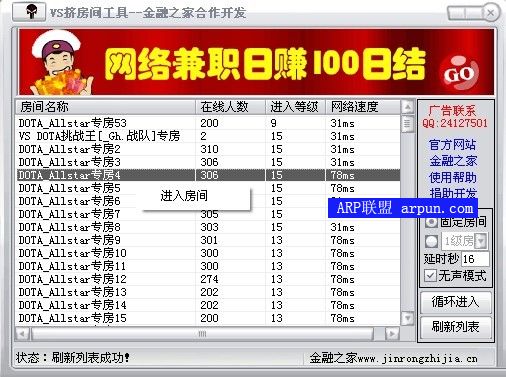
Task: Select row DOTA_Allstar专房8
Action: click(208, 227)
